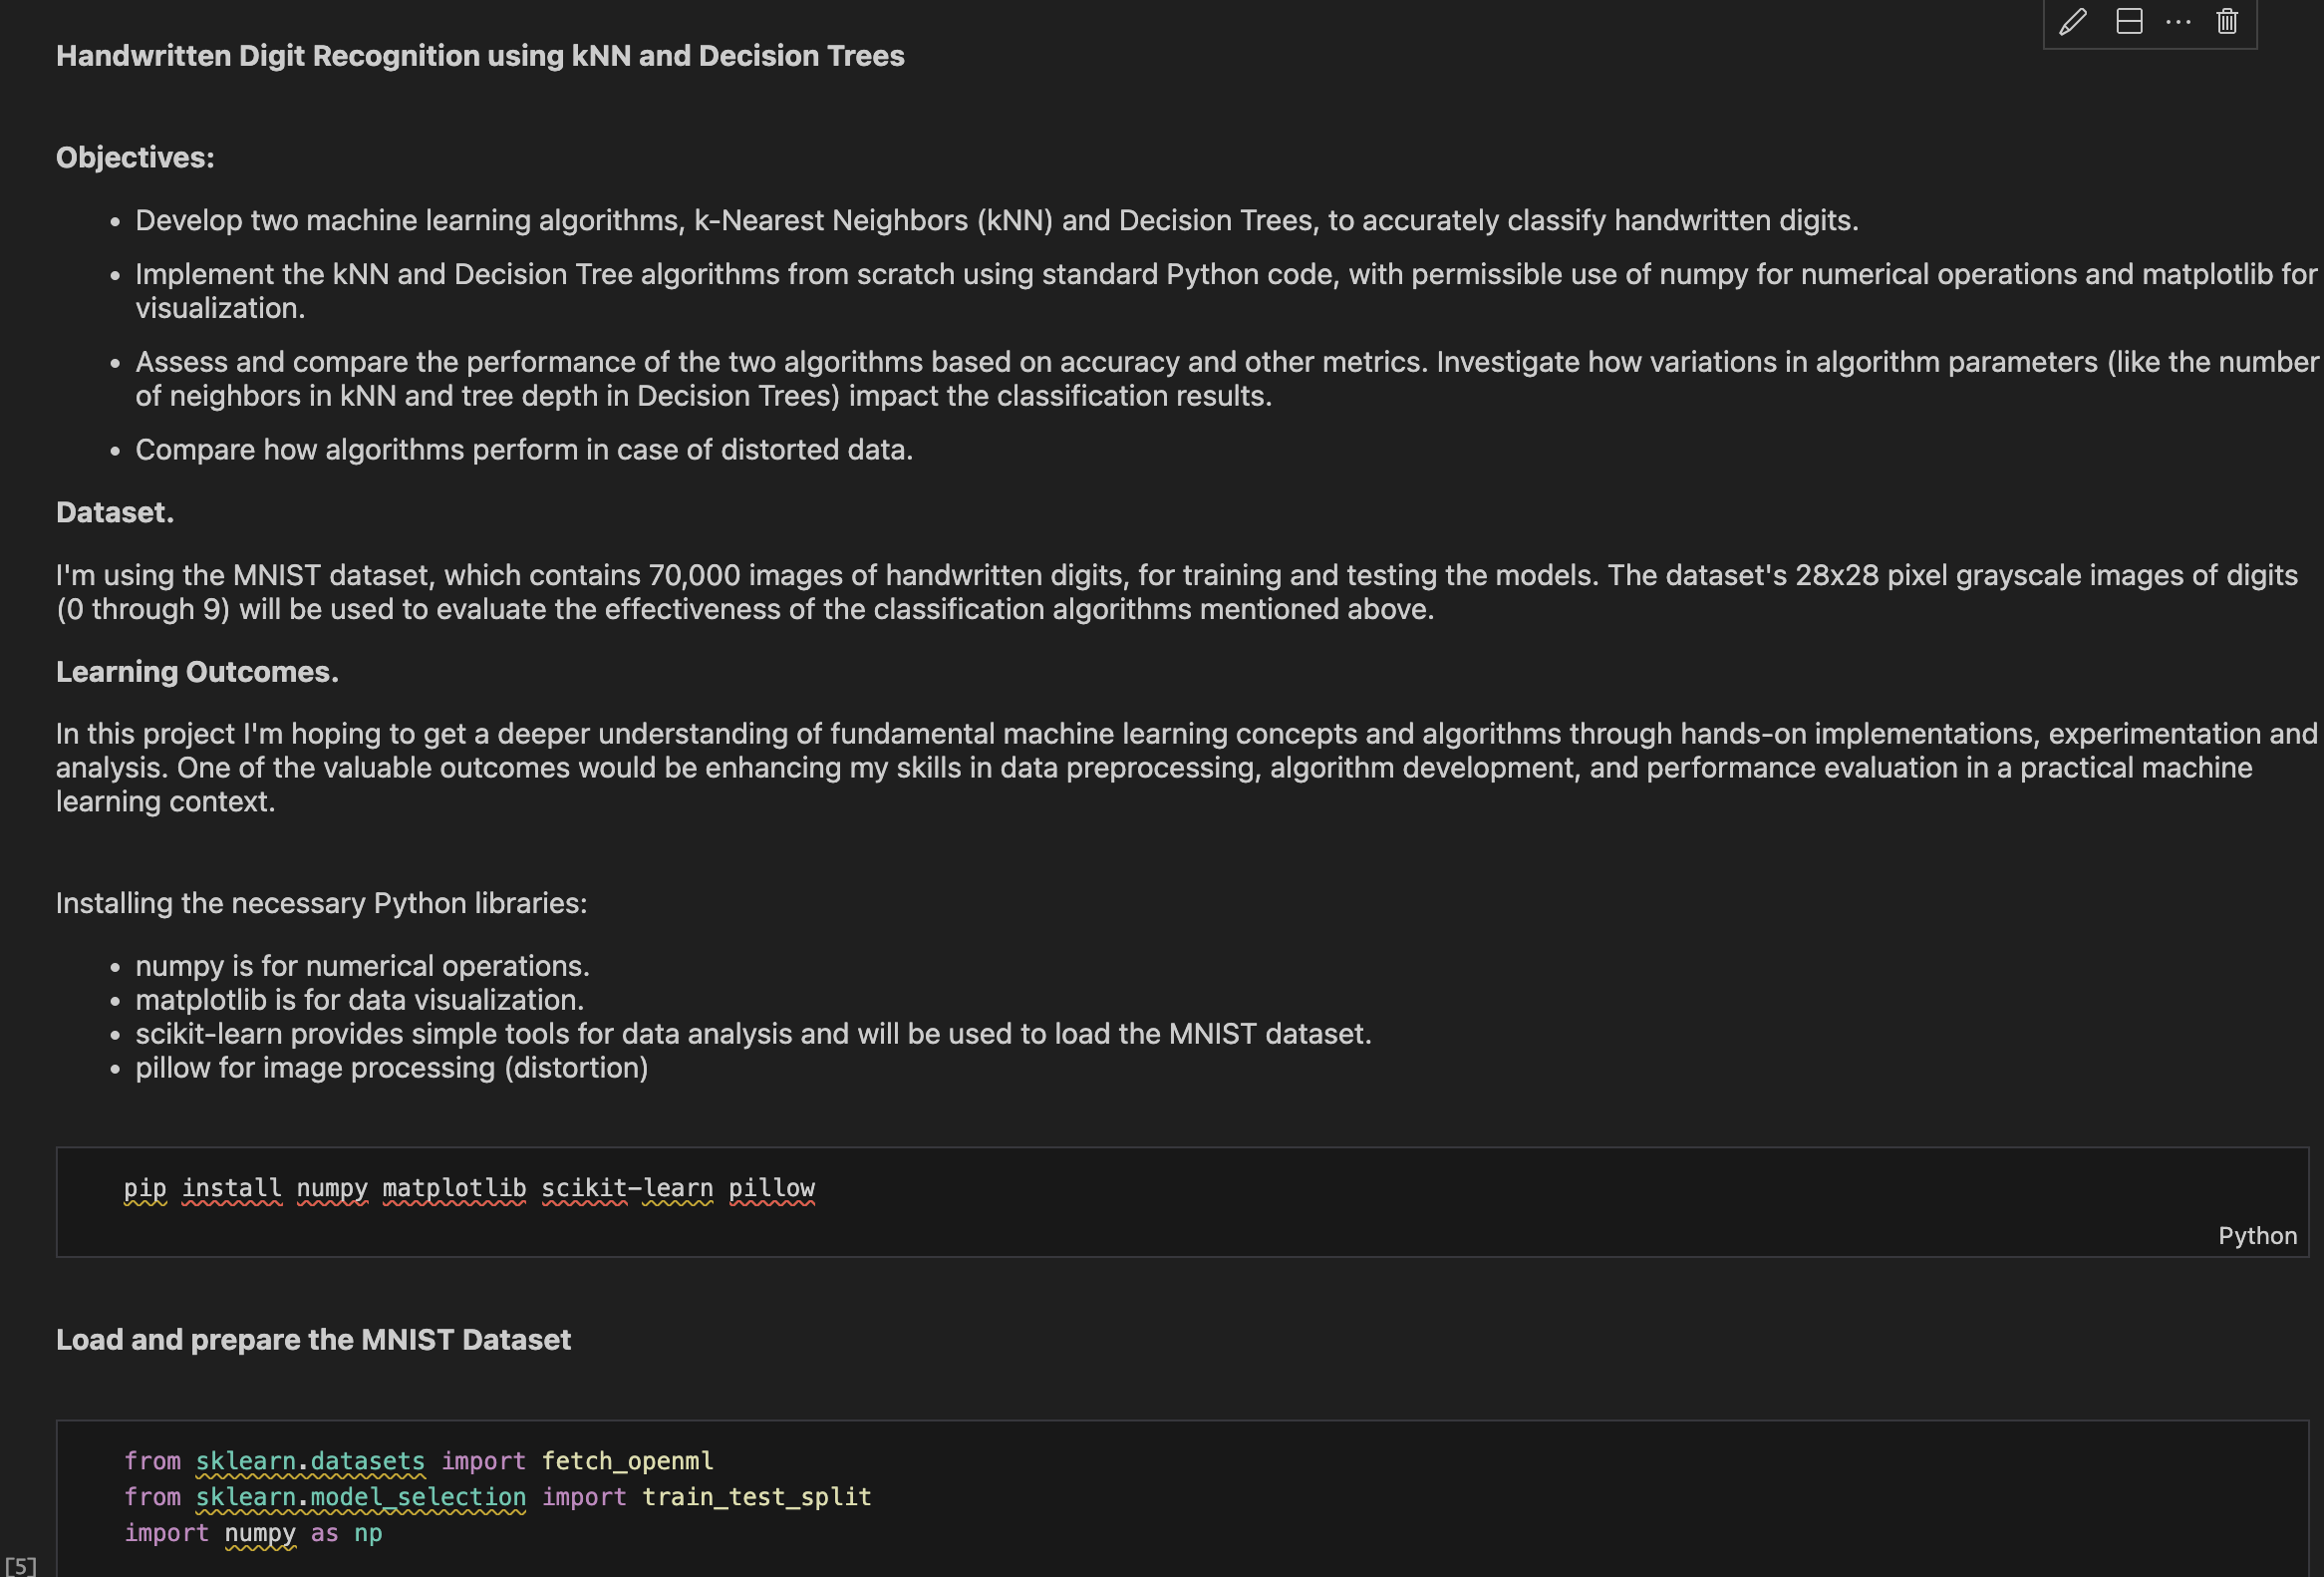
Task: Click 'sklearn.model_selection' in the import line
Action: click(x=360, y=1497)
